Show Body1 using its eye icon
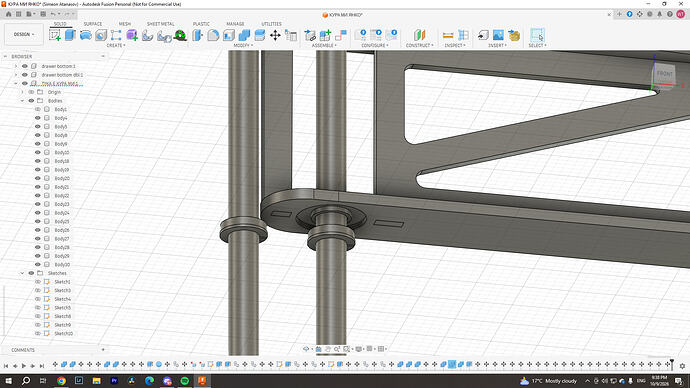Viewport: 690px width, 388px height. tap(38, 109)
